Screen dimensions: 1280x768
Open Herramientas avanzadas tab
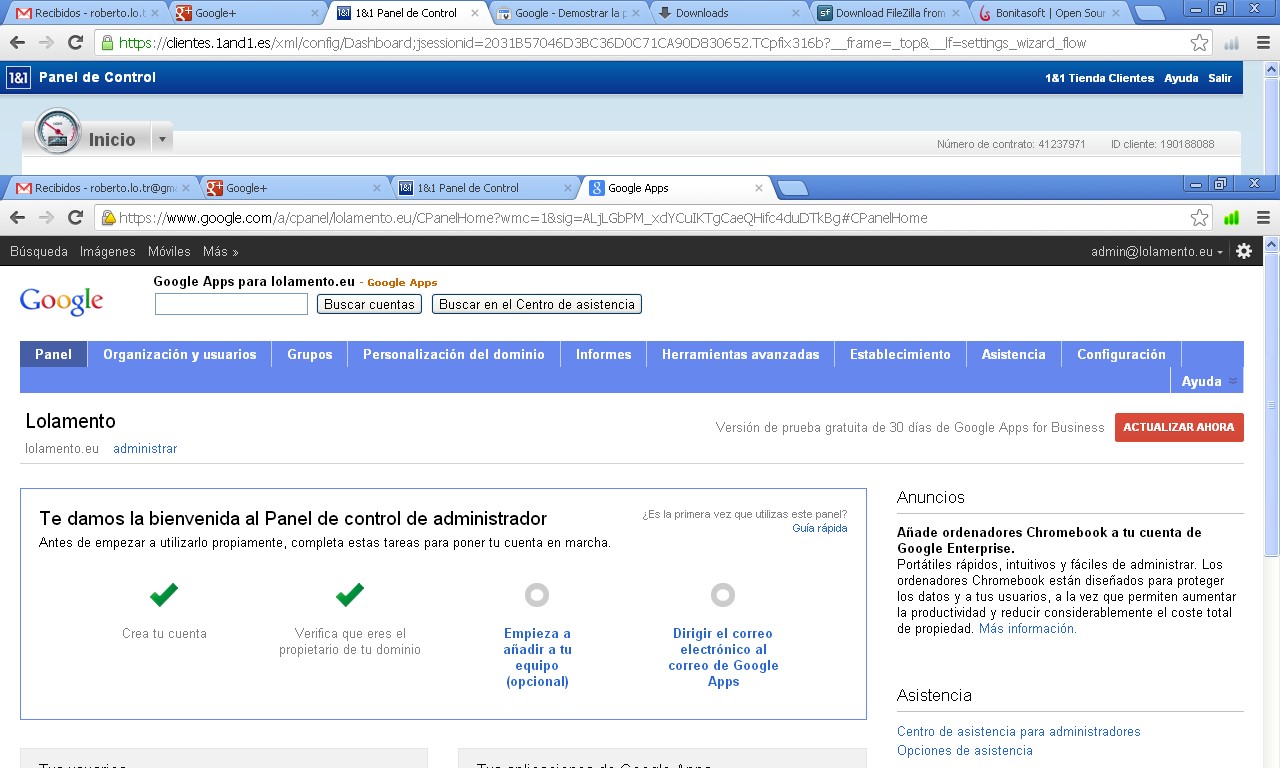pos(741,354)
